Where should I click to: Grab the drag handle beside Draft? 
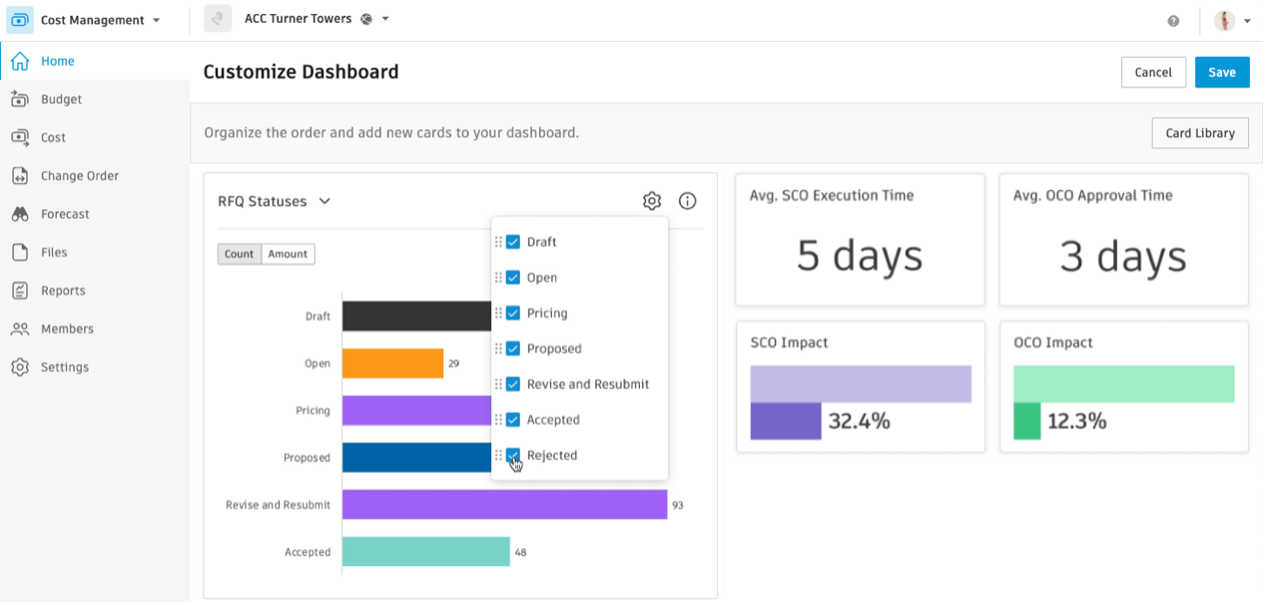[499, 242]
